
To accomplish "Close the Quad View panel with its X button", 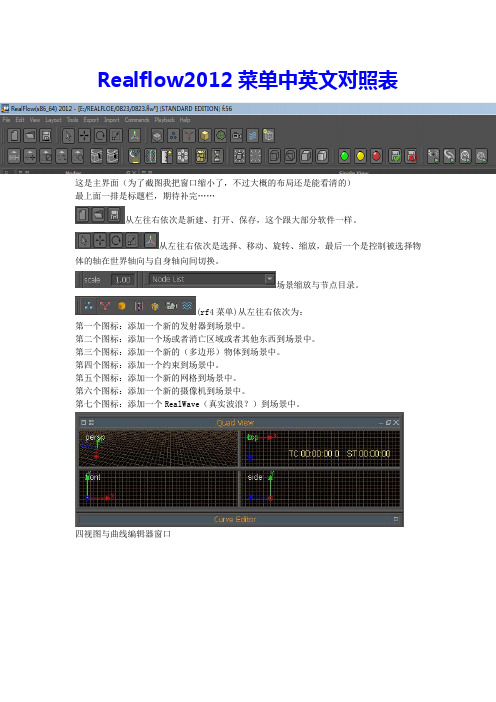I will click(x=396, y=422).
